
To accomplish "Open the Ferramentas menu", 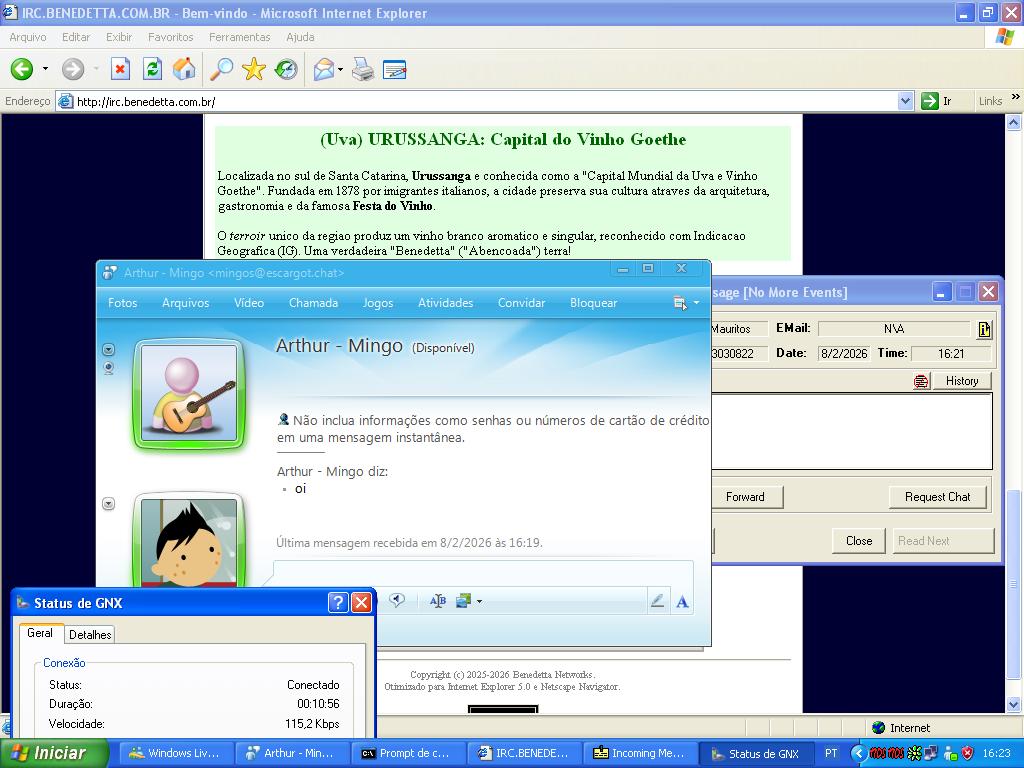I will pyautogui.click(x=239, y=37).
